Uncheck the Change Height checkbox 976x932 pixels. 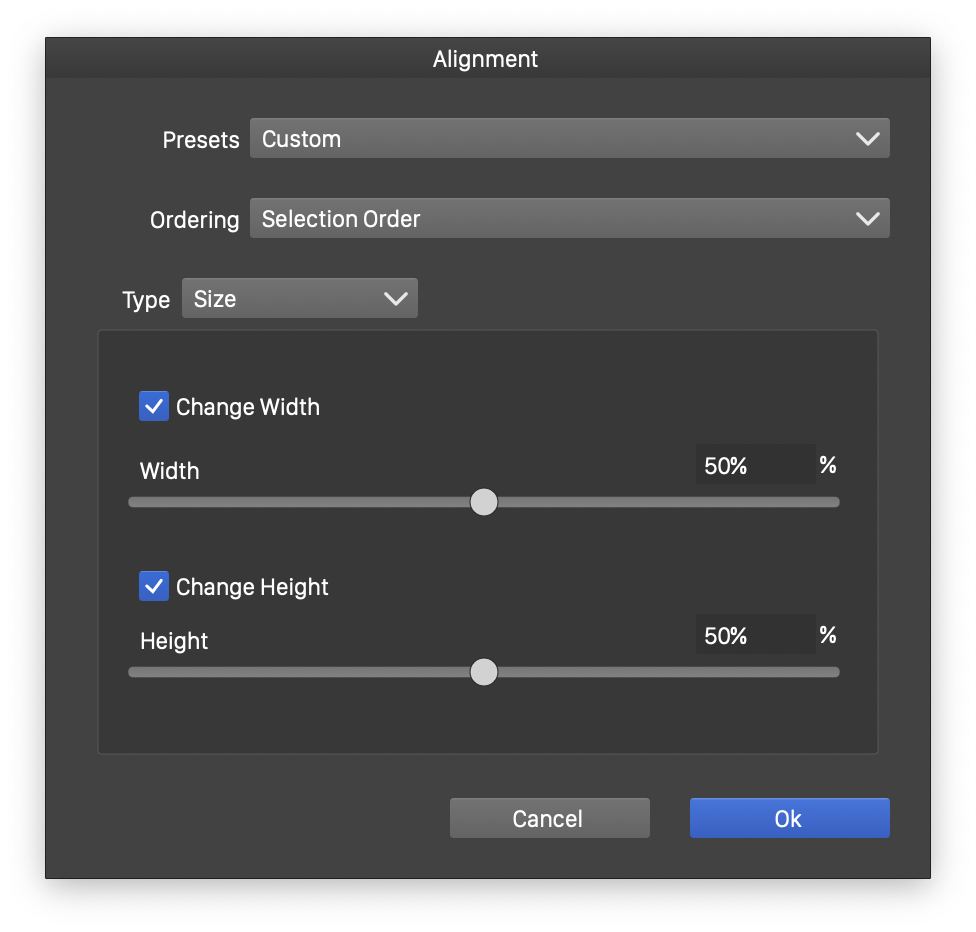tap(154, 587)
